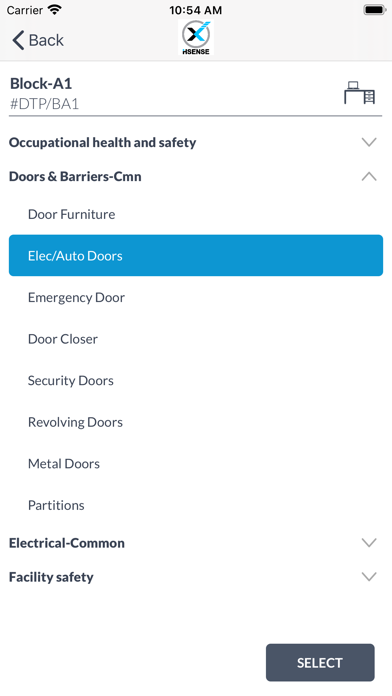This screenshot has height=696, width=392.
Task: Collapse the Doors & Barriers-Cmn chevron
Action: click(x=369, y=176)
